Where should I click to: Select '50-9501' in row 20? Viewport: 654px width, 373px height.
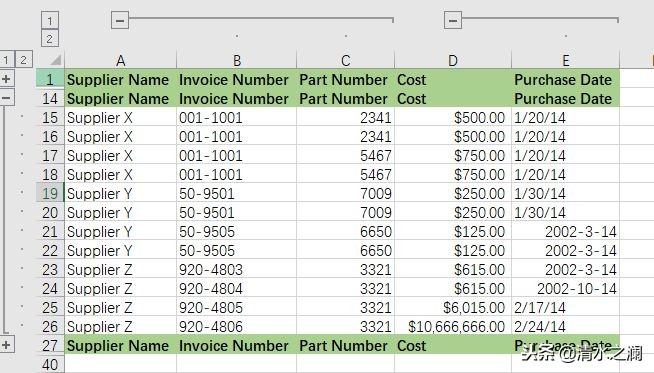(236, 212)
